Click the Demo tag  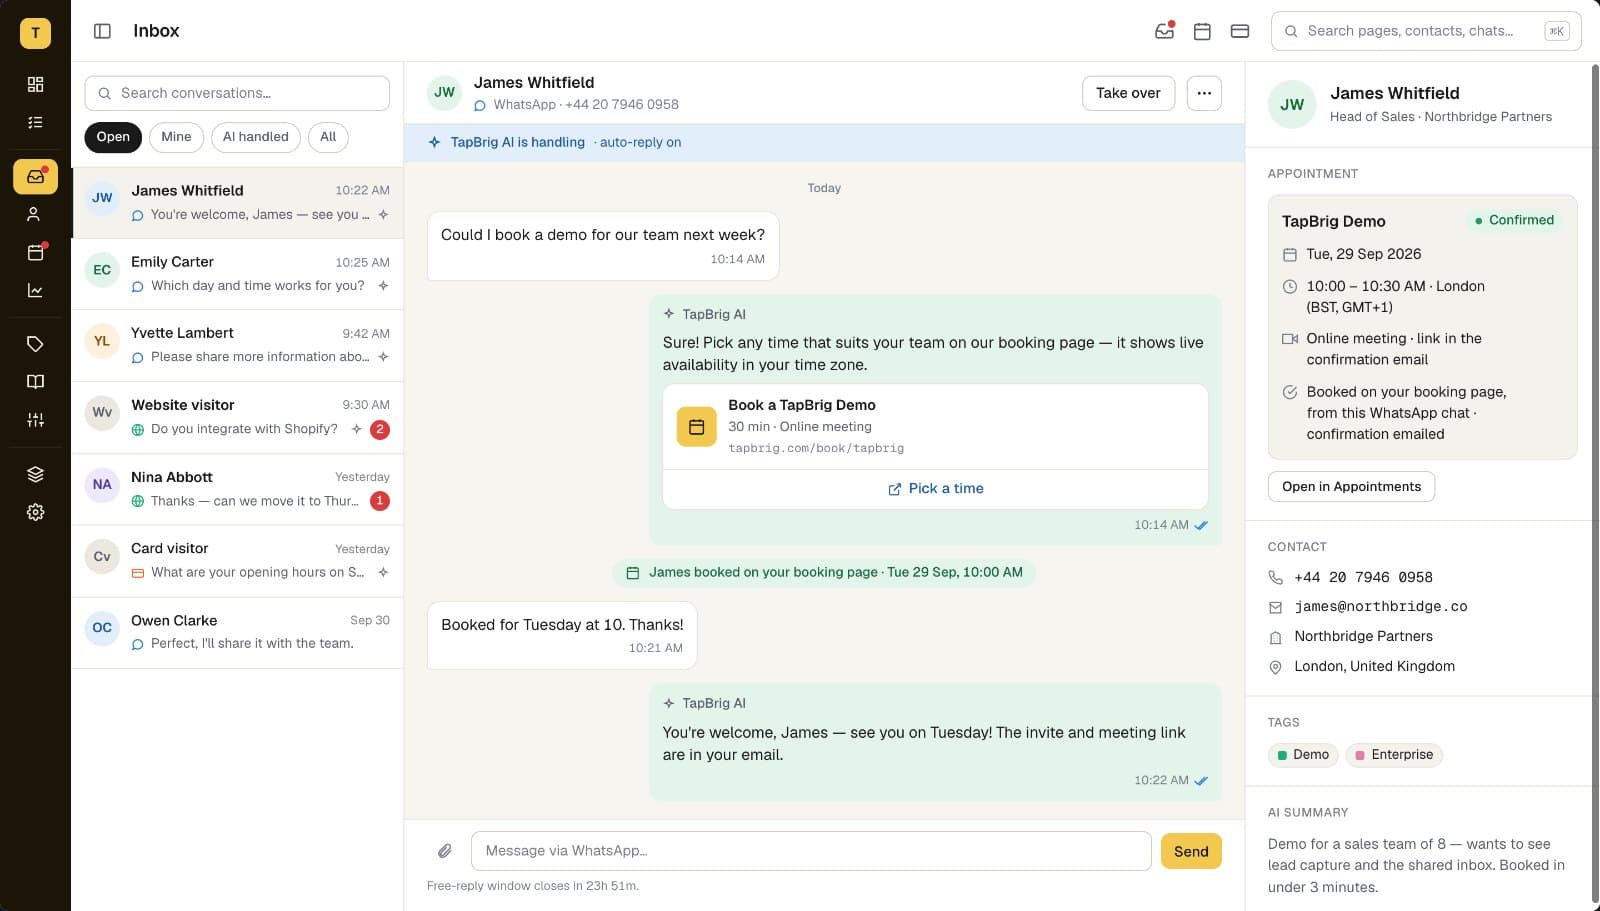1303,755
